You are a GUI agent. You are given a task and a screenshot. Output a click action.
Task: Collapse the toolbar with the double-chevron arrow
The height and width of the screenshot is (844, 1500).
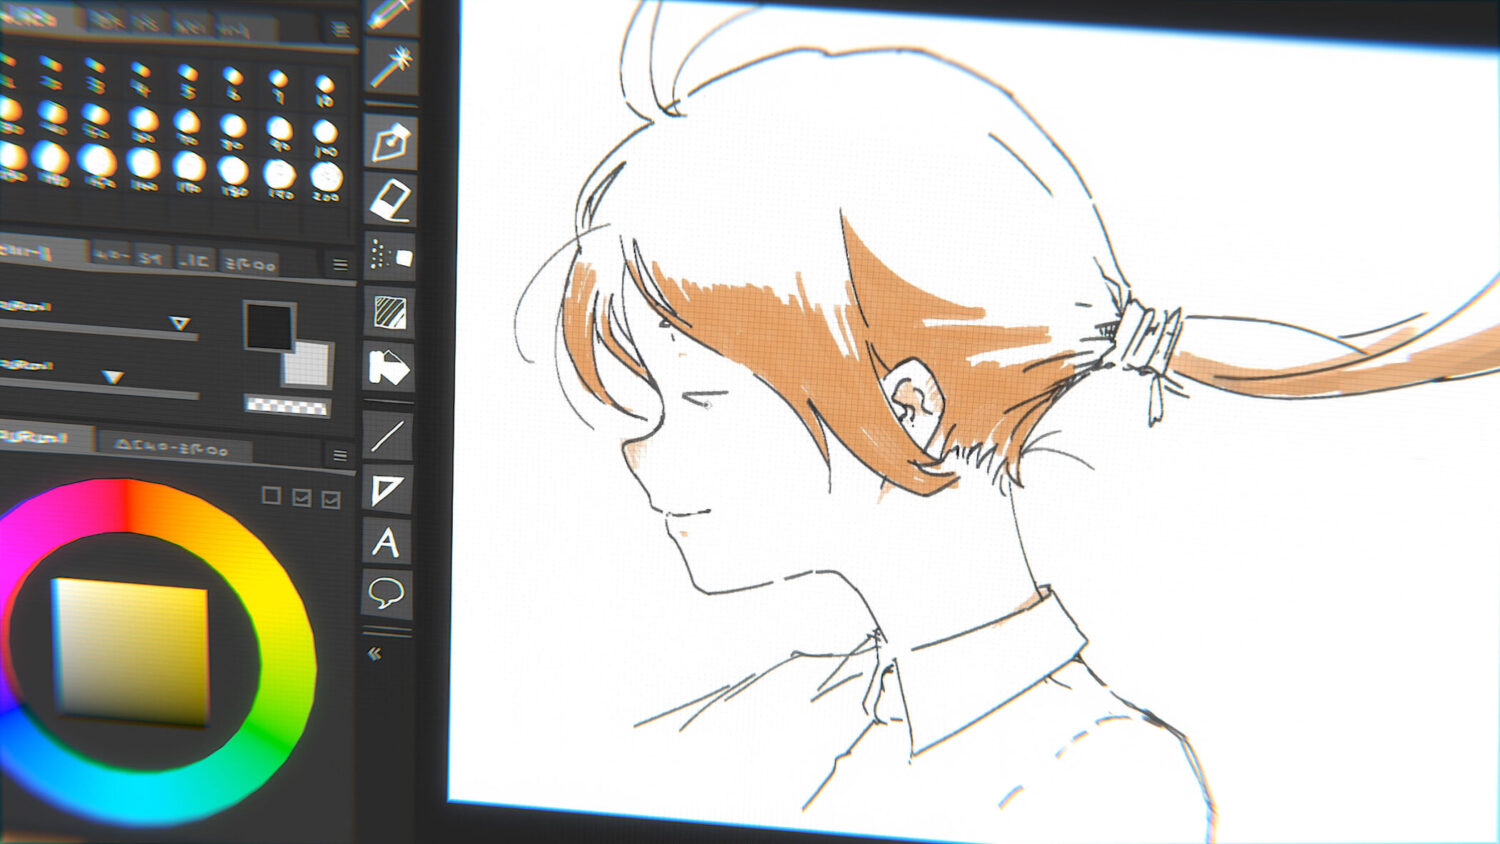pyautogui.click(x=375, y=654)
